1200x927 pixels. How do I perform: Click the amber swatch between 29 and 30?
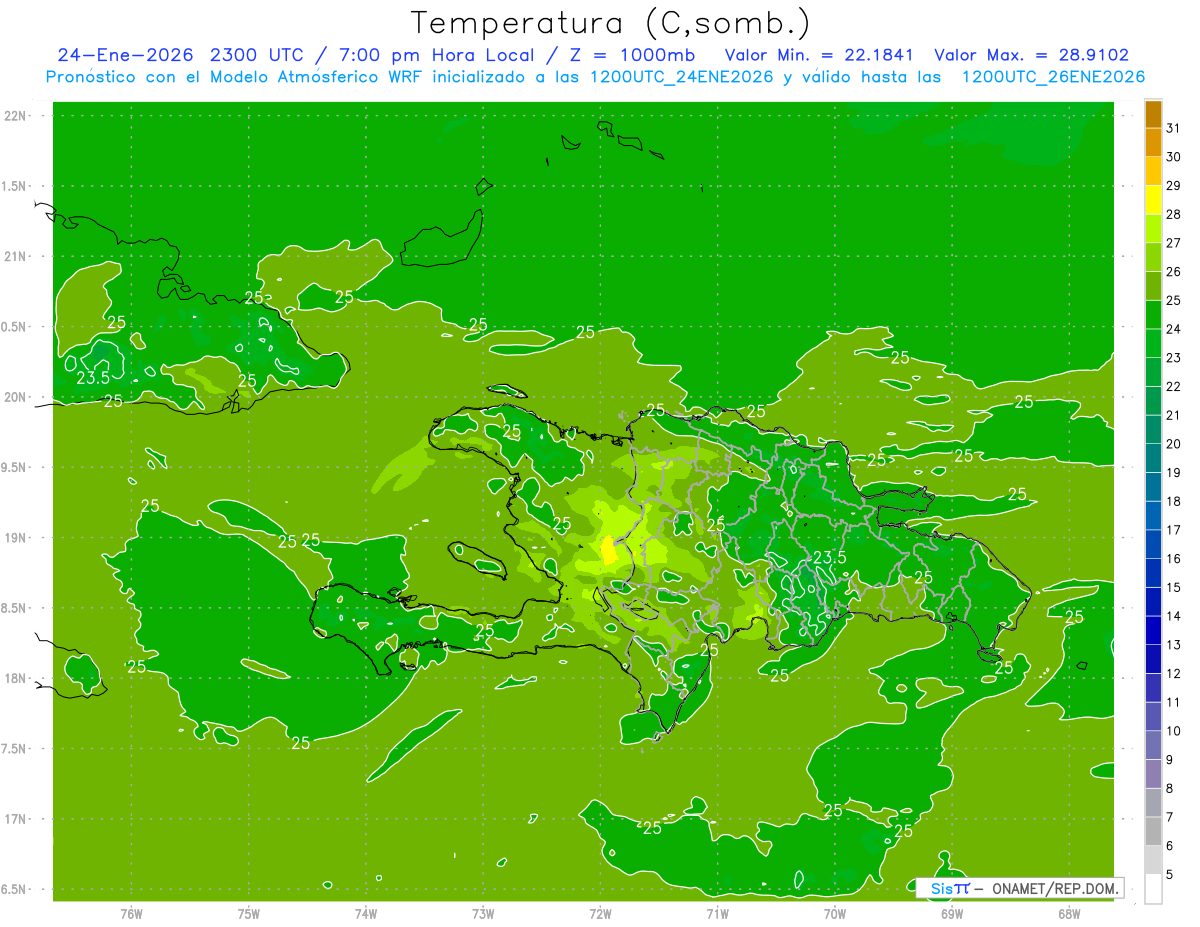[1153, 171]
